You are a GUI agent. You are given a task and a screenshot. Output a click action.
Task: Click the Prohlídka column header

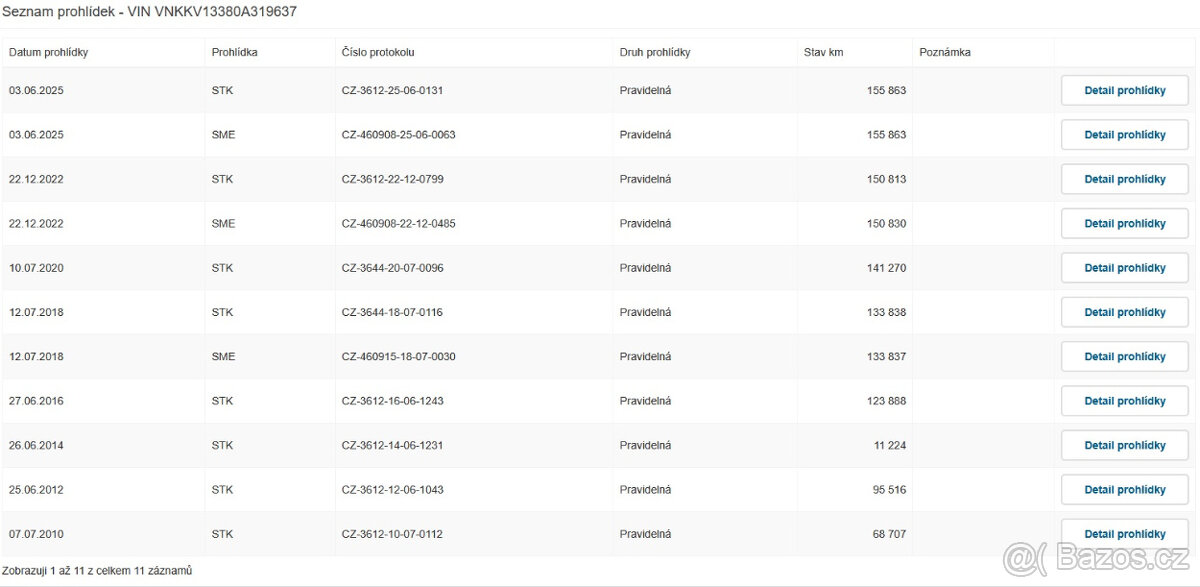[x=235, y=52]
